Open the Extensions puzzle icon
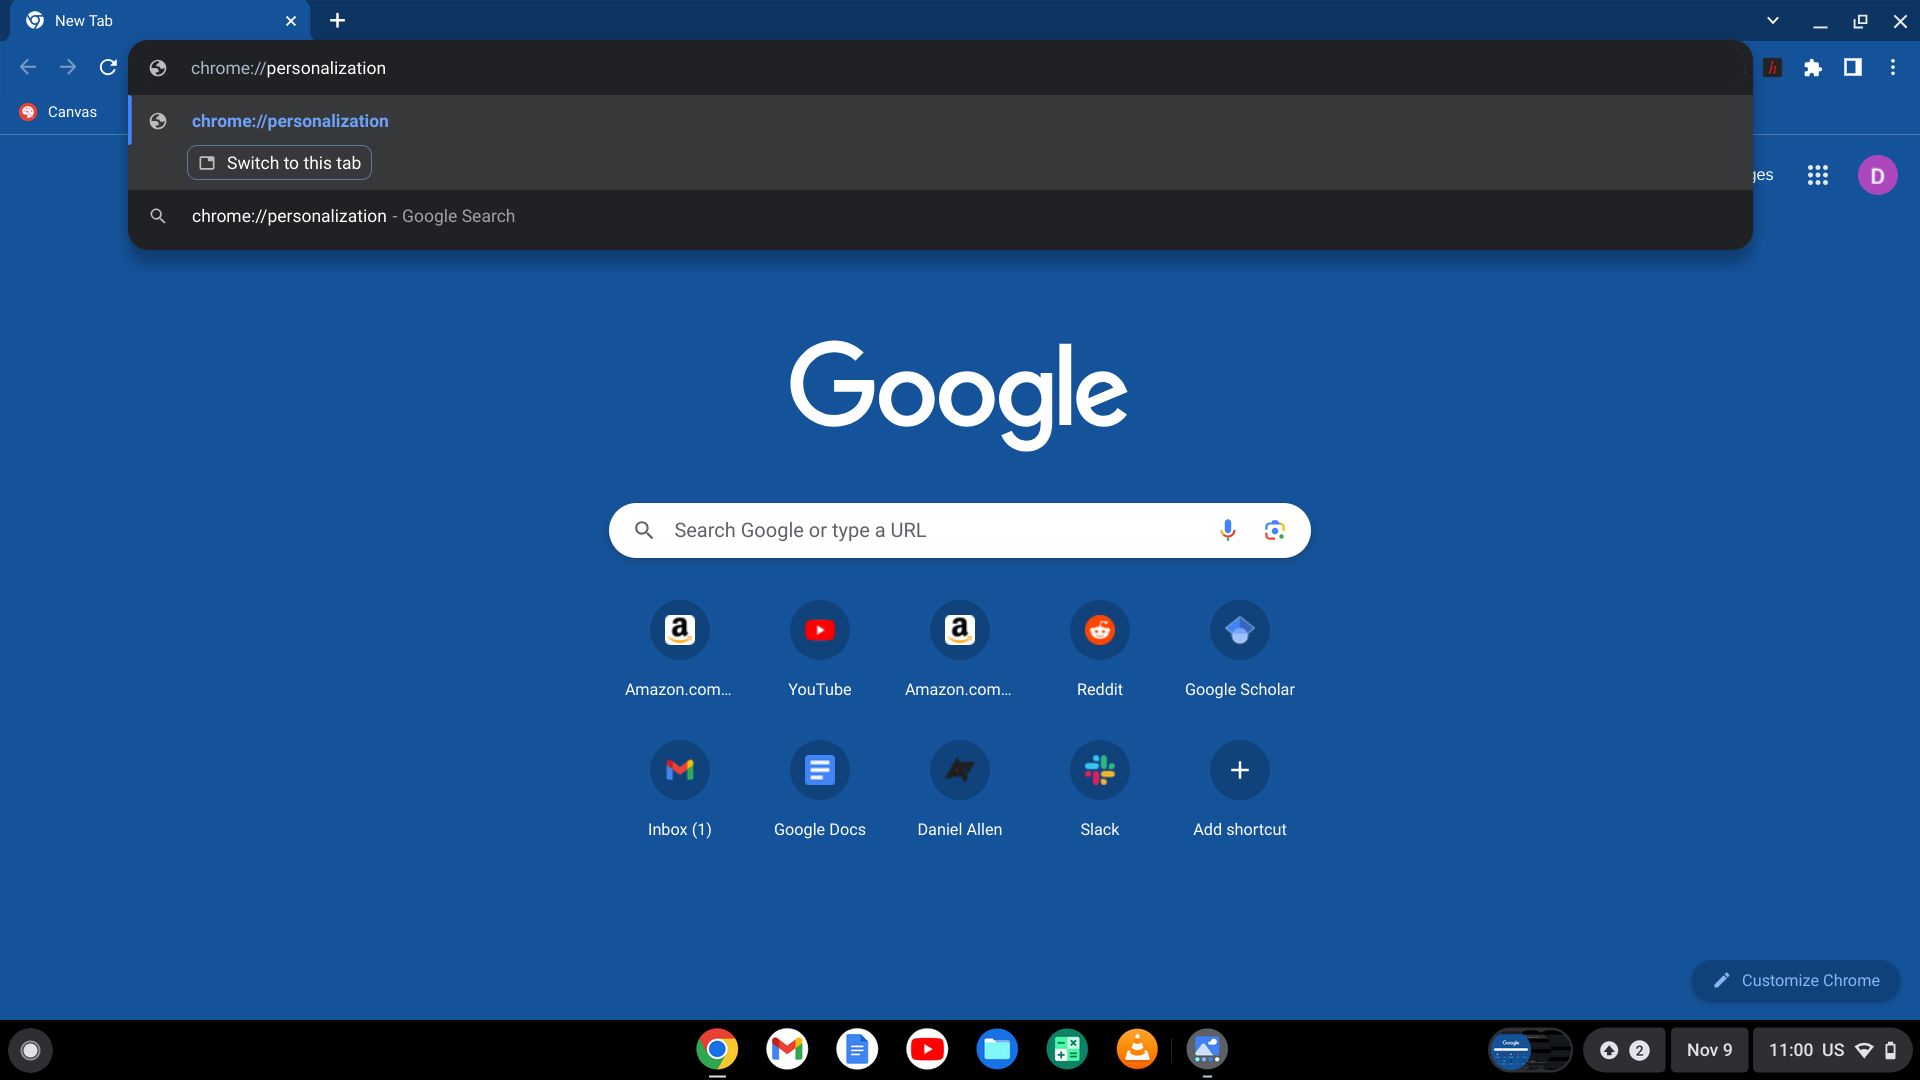 pyautogui.click(x=1813, y=67)
